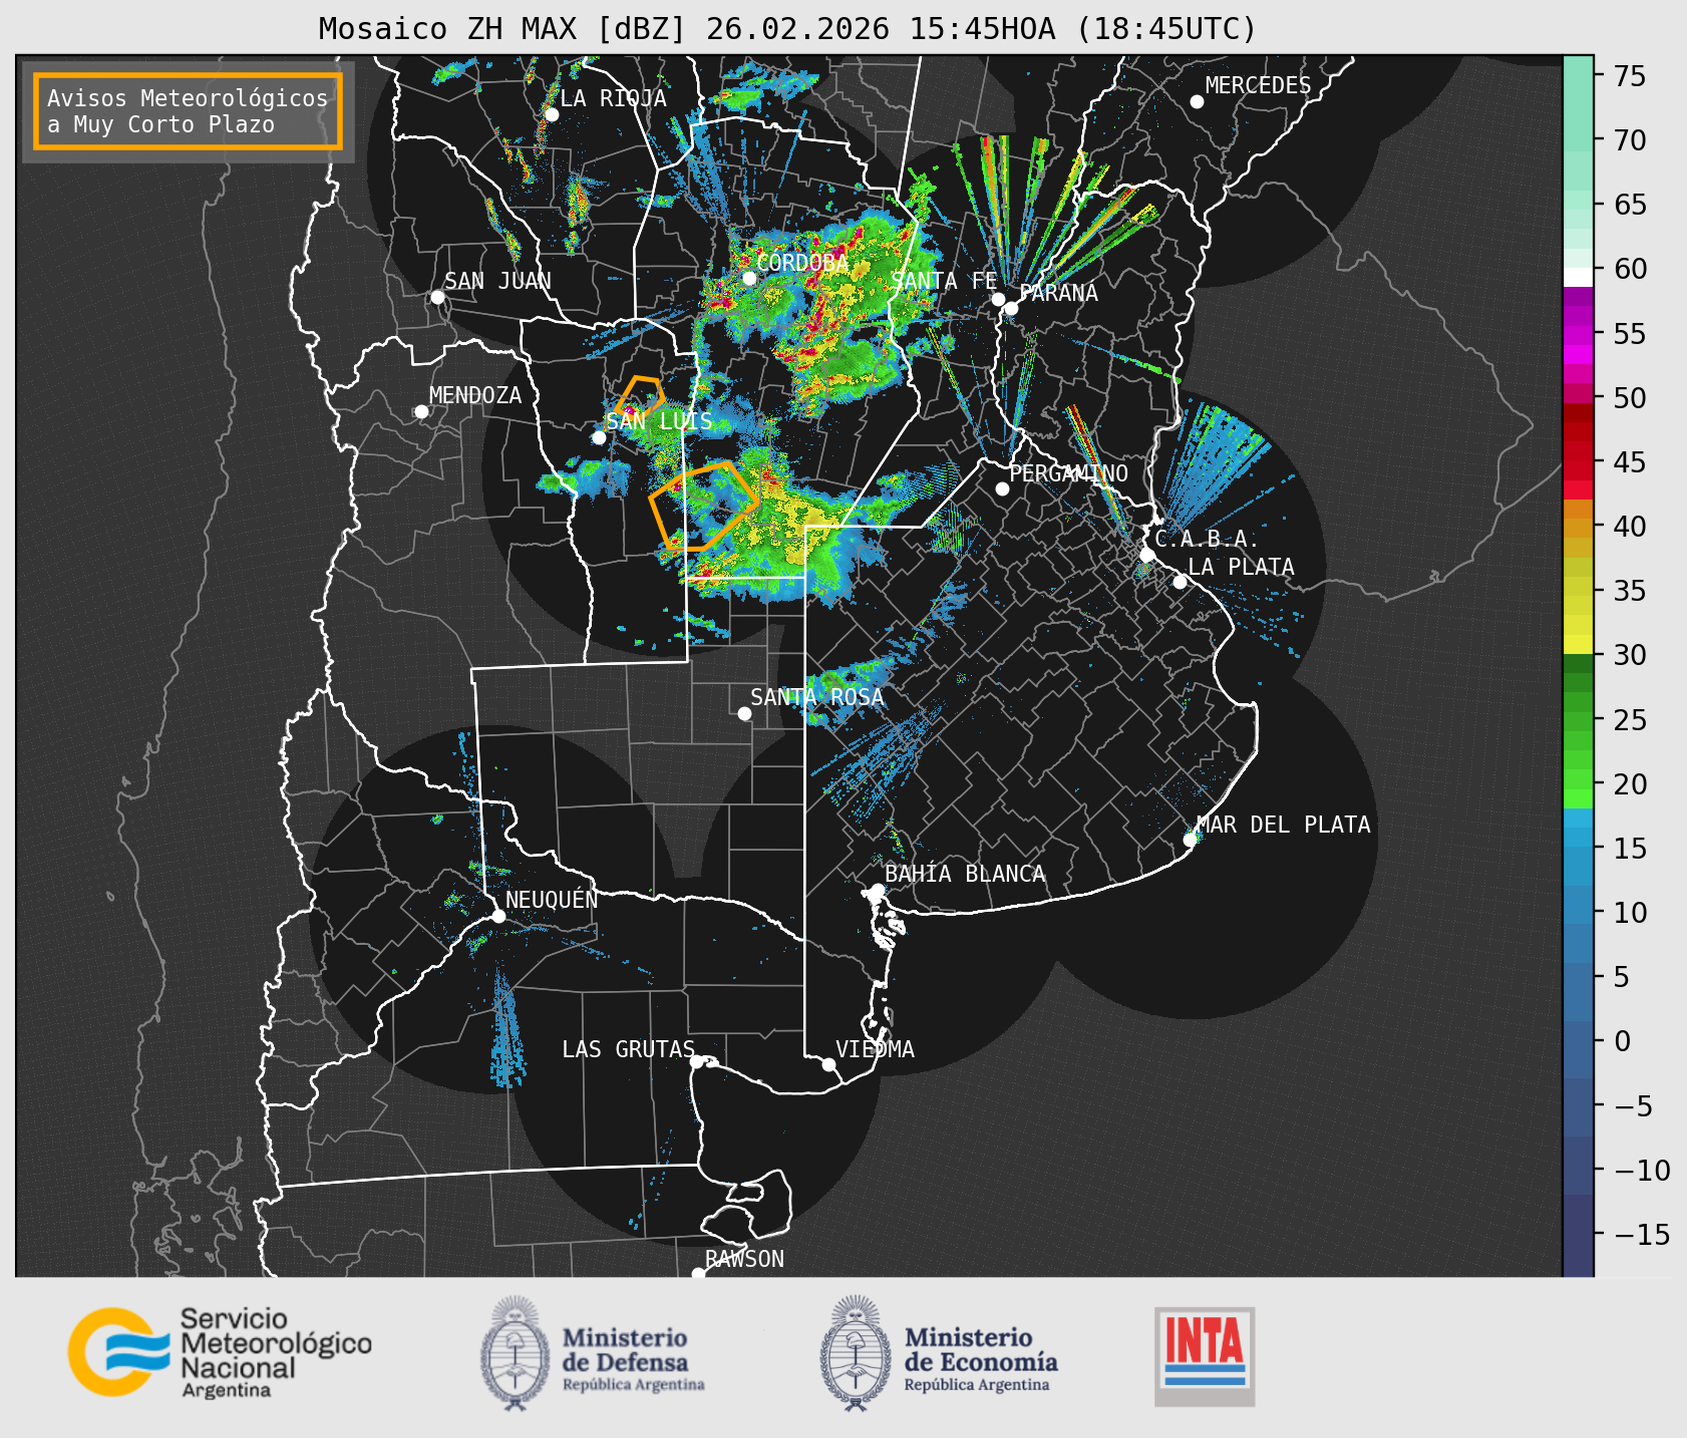Click the magenta 55 dBZ band on colorbar
1687x1438 pixels.
[1578, 333]
